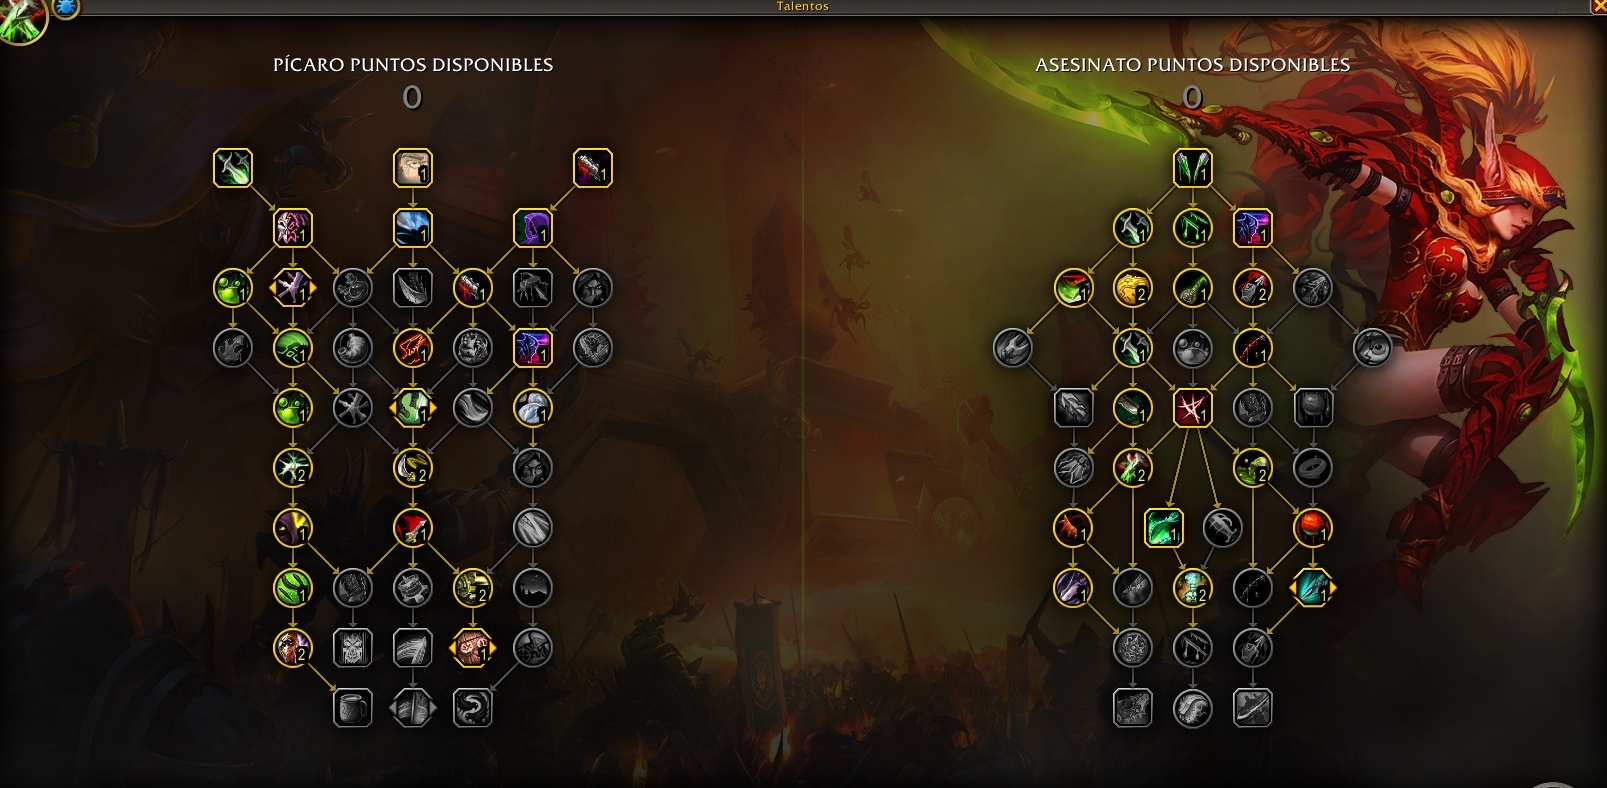
Task: Close the Talentos window
Action: point(1598,6)
